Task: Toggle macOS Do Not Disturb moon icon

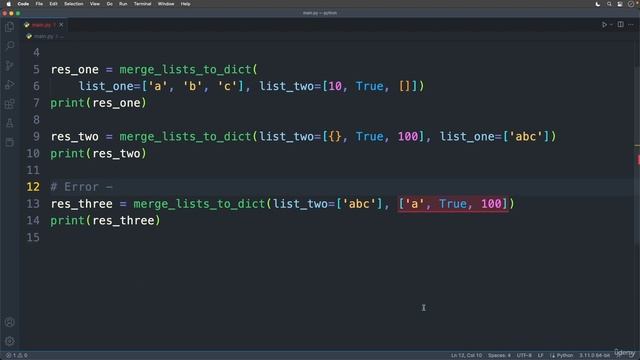Action: point(598,4)
